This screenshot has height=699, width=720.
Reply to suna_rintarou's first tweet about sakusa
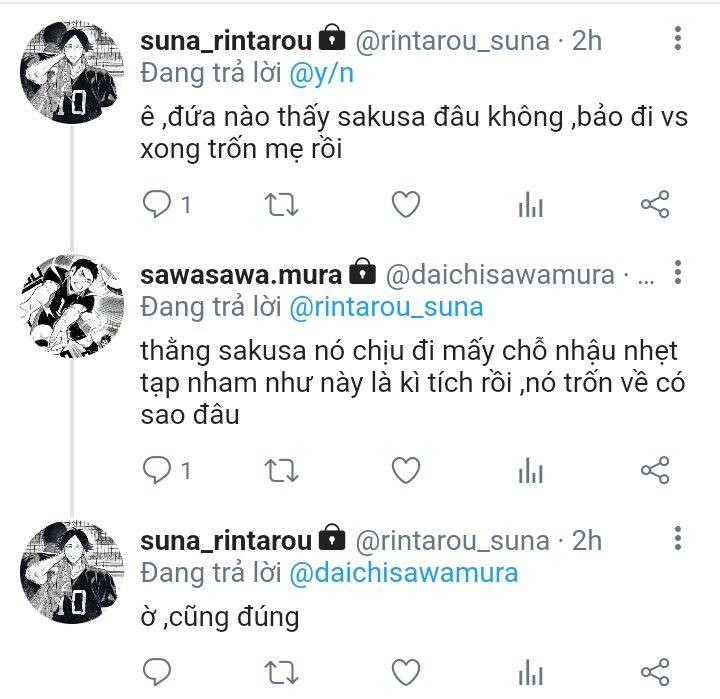coord(158,205)
